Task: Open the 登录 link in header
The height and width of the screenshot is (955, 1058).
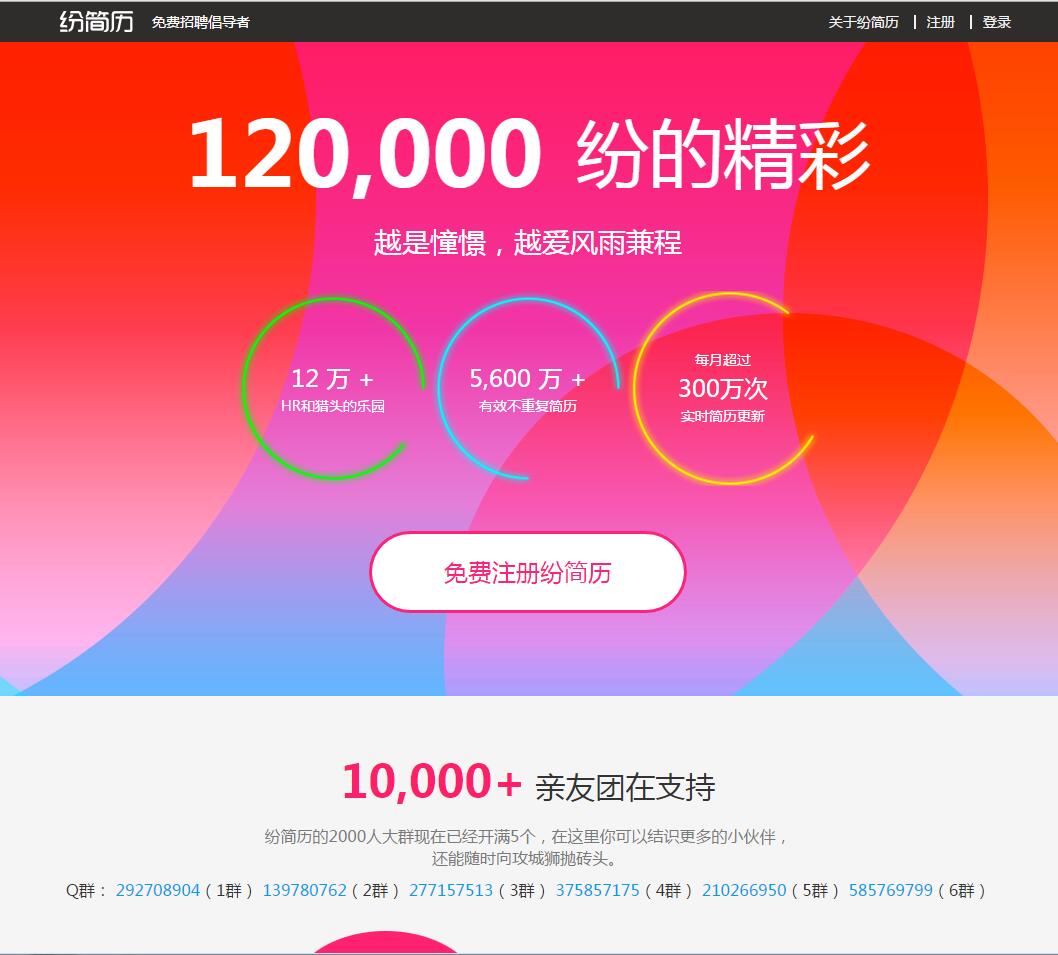Action: click(x=997, y=22)
